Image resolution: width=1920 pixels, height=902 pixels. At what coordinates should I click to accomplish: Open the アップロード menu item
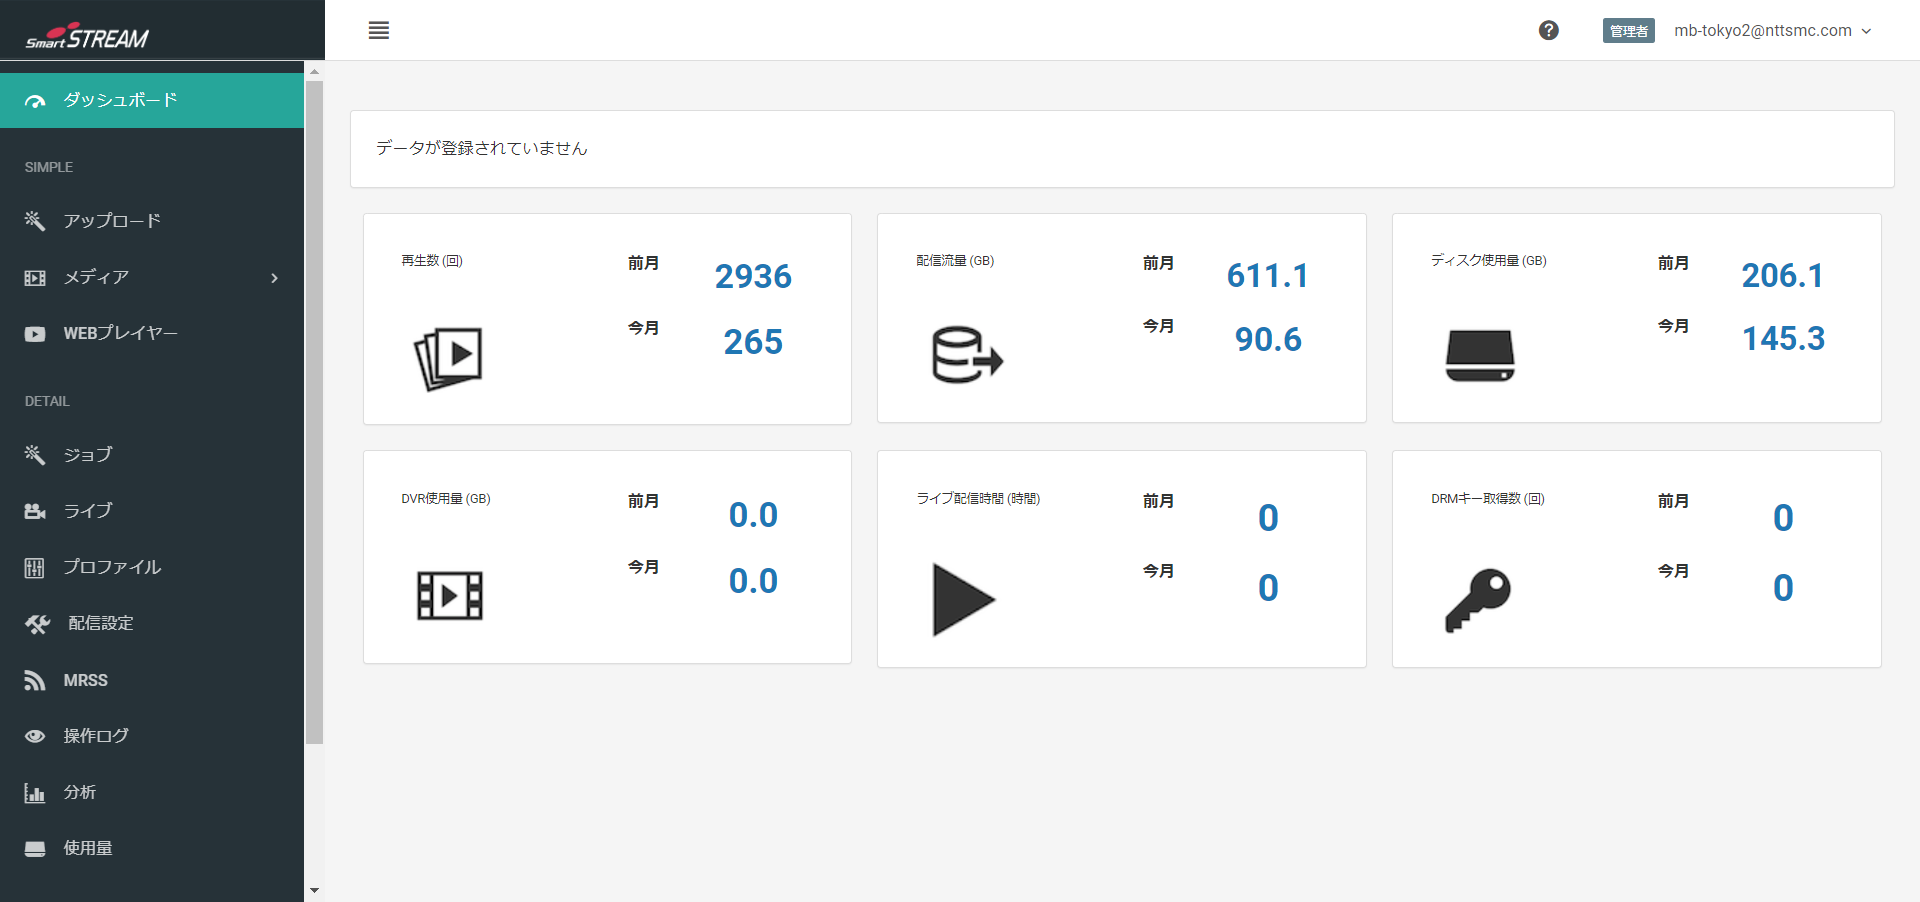112,221
